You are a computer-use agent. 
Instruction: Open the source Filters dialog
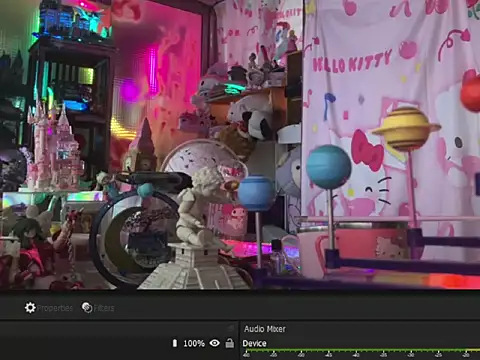tap(98, 308)
